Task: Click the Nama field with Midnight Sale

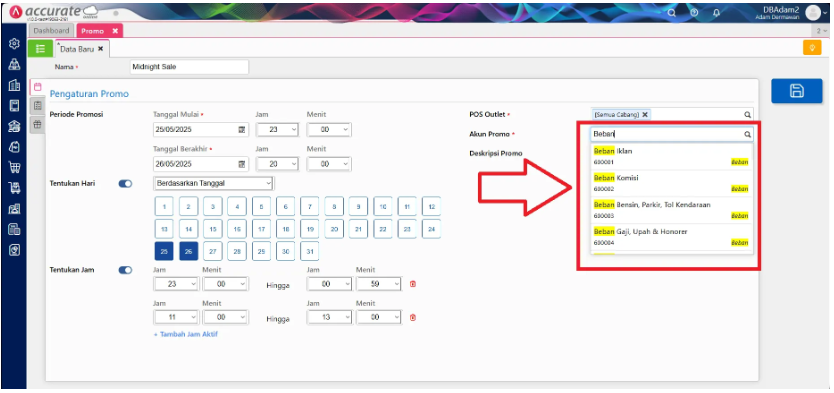Action: pos(189,67)
